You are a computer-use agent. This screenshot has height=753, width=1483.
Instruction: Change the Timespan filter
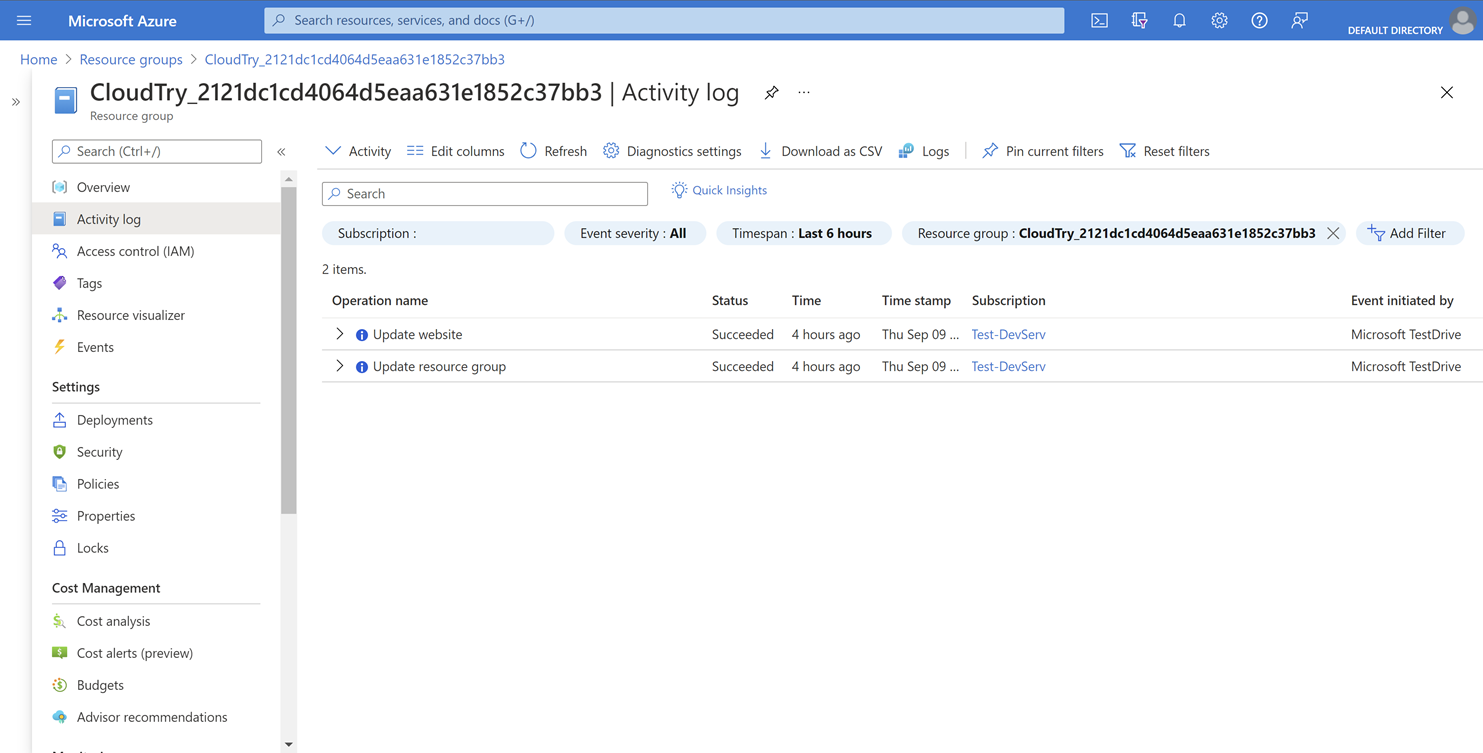point(802,233)
